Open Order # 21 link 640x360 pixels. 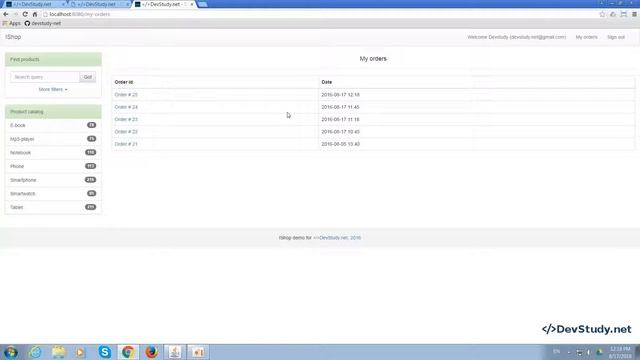point(126,144)
